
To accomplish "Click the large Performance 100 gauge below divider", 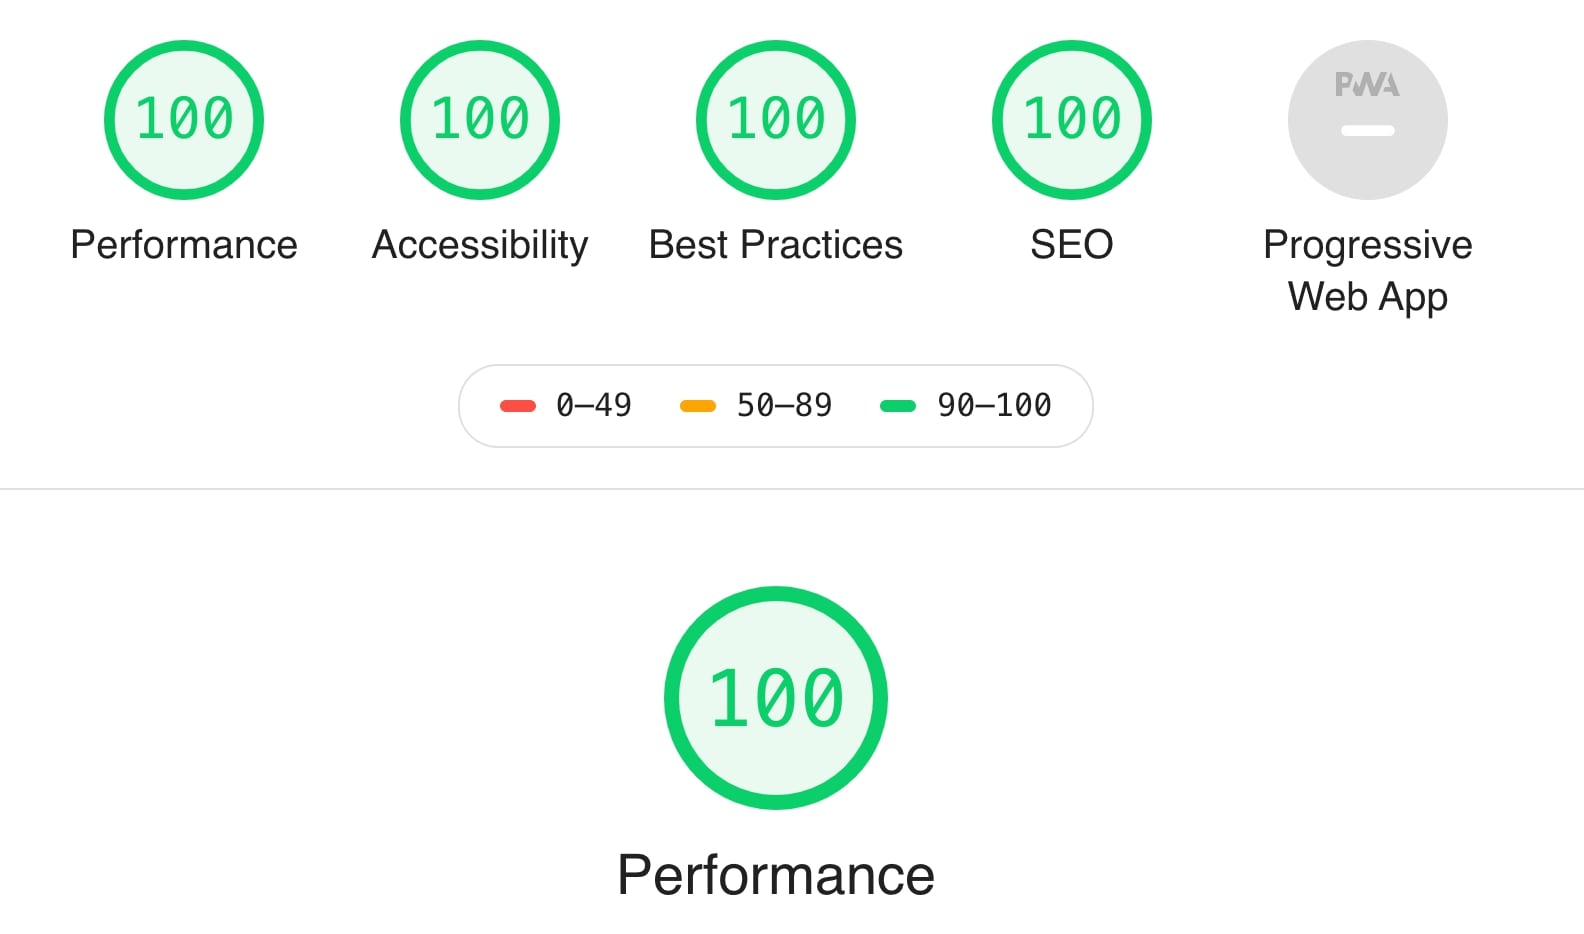I will (776, 698).
